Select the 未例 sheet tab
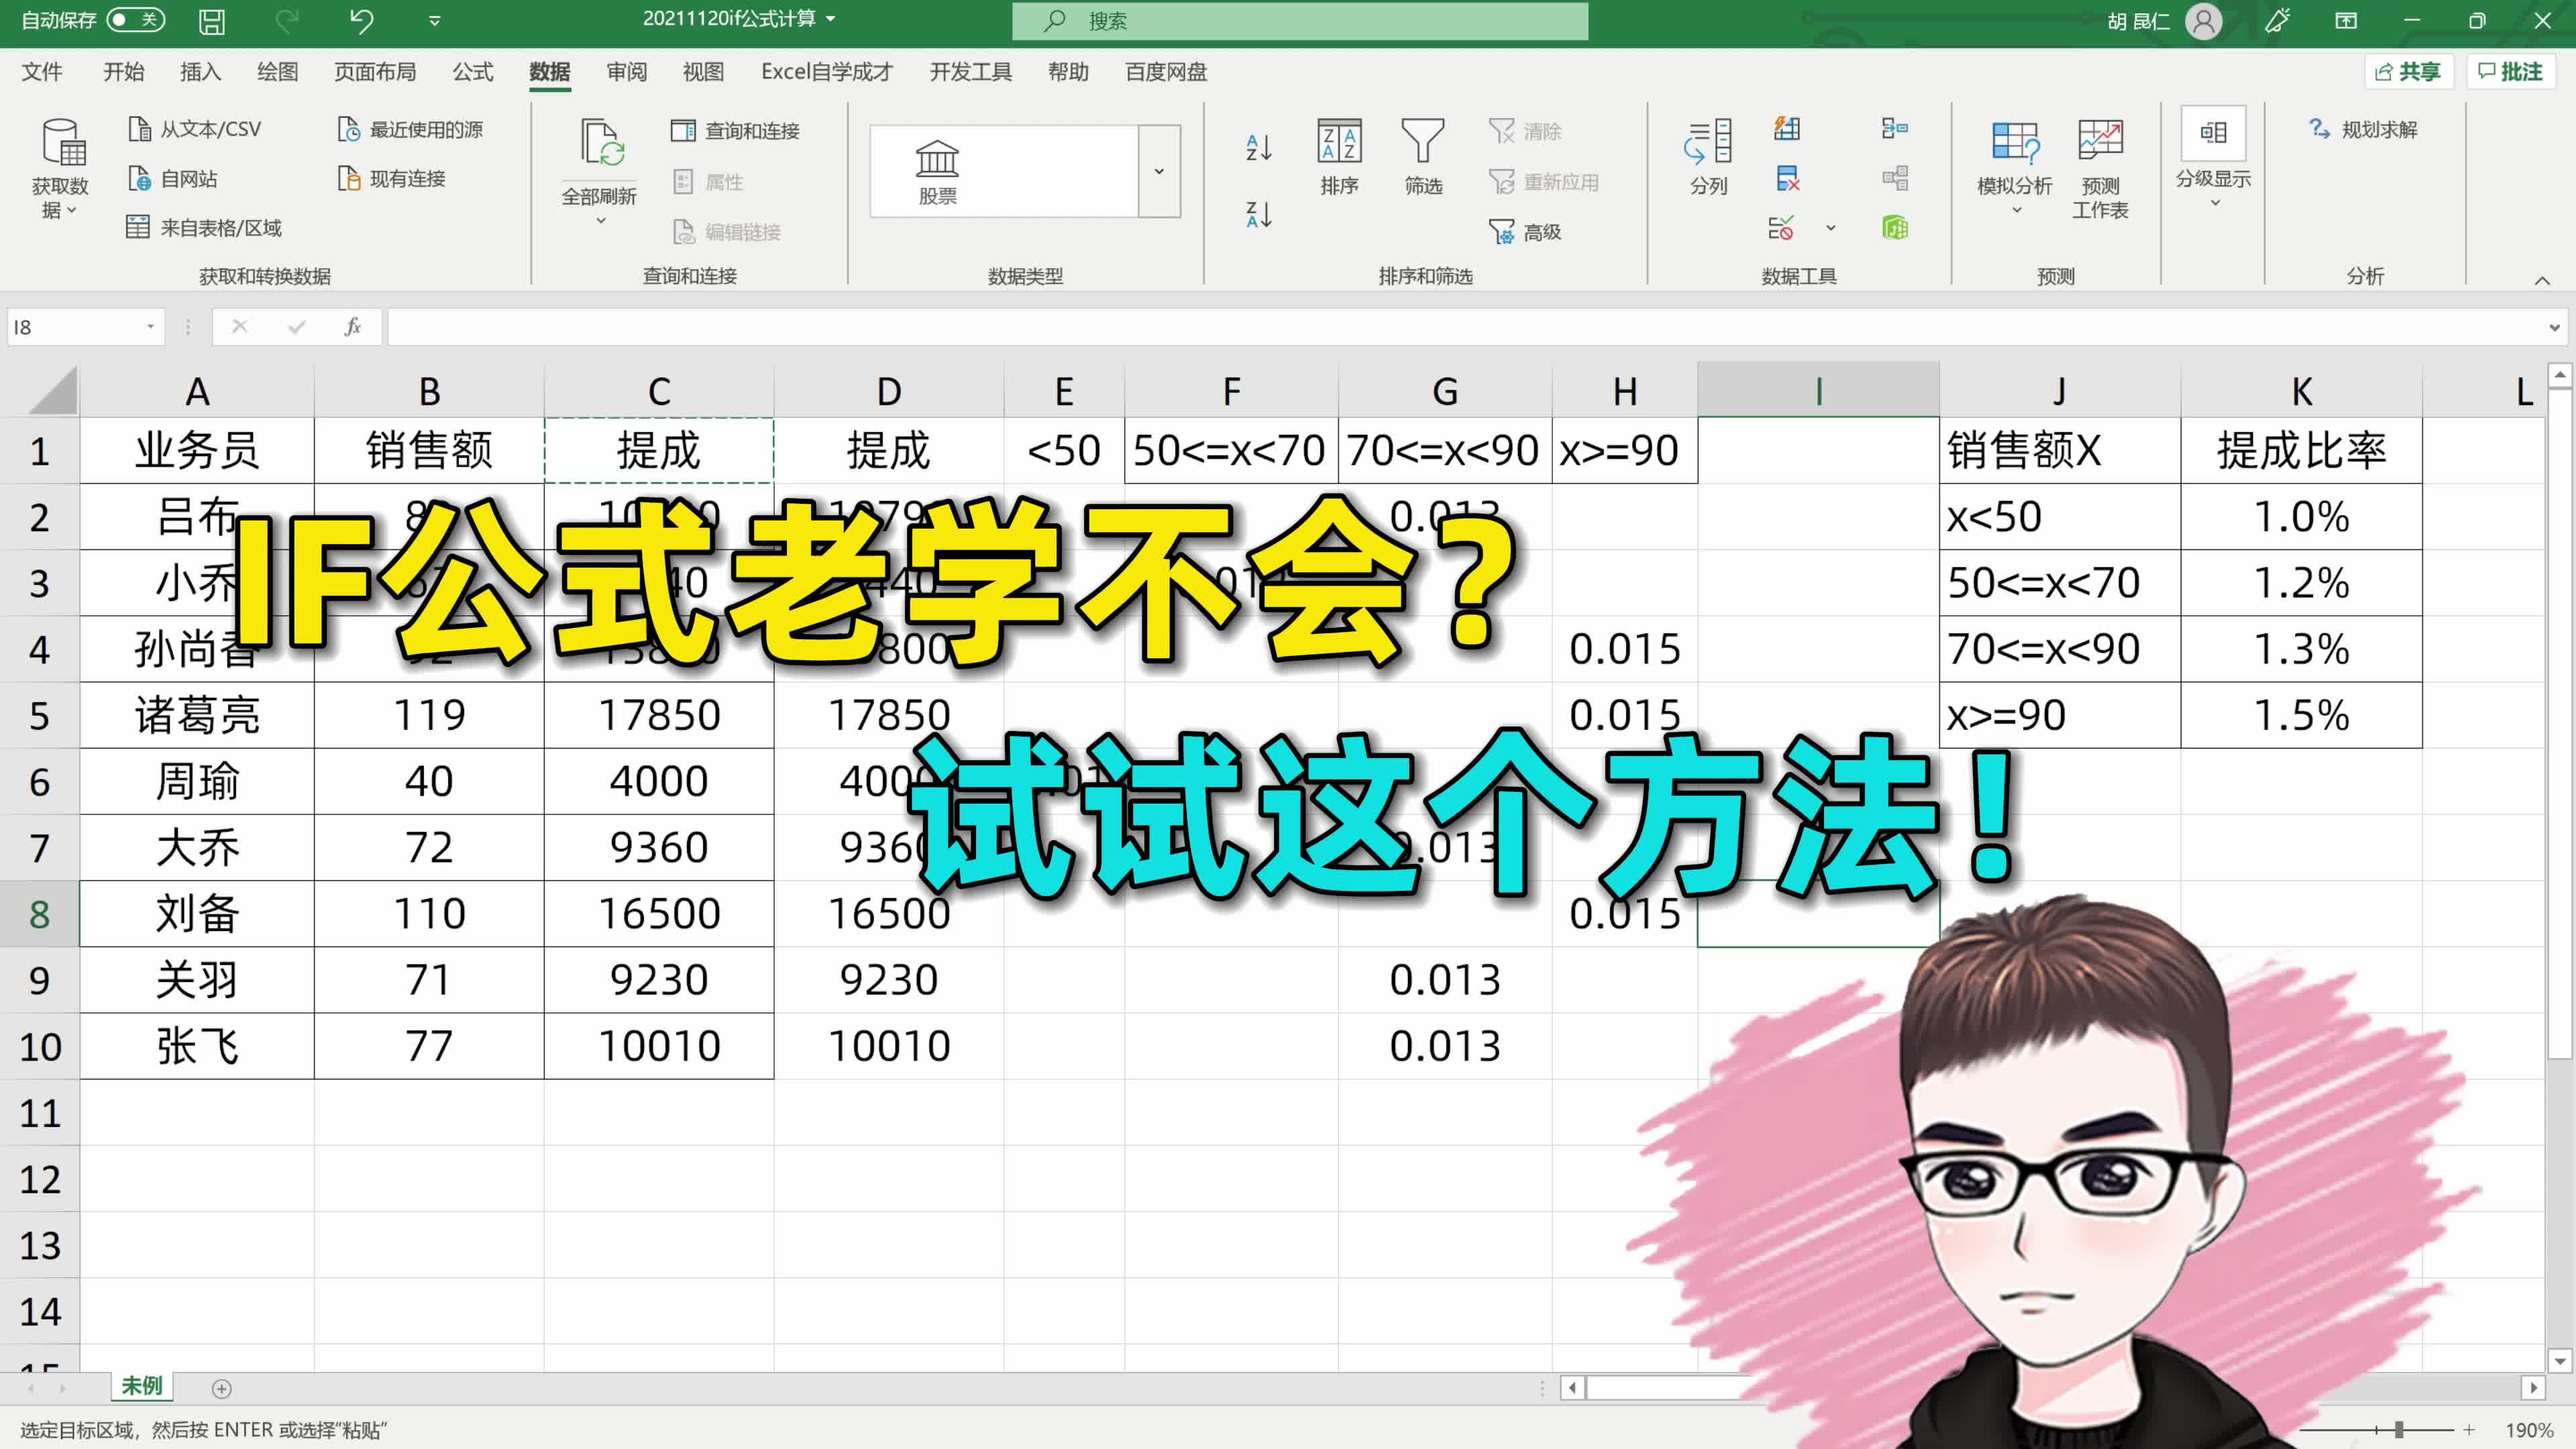Viewport: 2576px width, 1449px height. point(141,1386)
